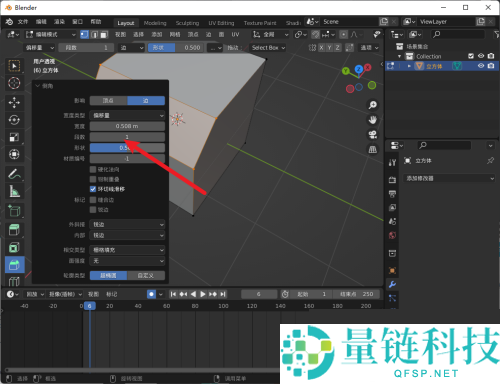Click the green Y axis gizmo ball
The height and width of the screenshot is (384, 500).
click(x=346, y=71)
